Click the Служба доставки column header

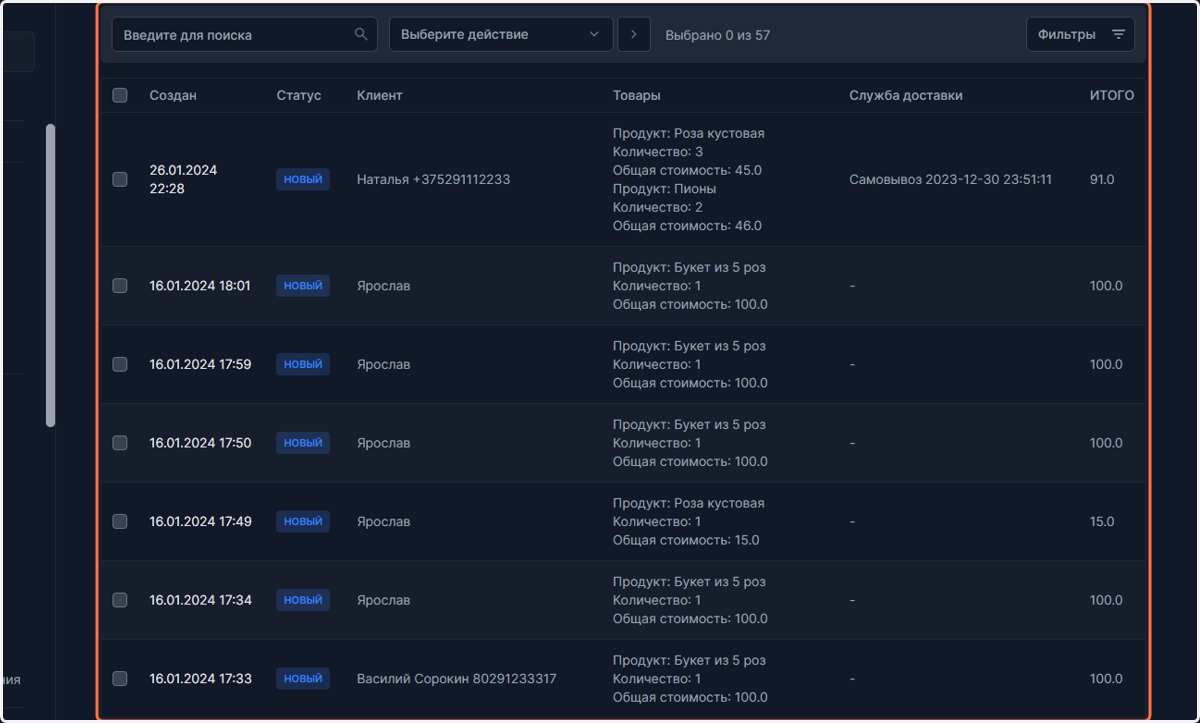pyautogui.click(x=906, y=95)
